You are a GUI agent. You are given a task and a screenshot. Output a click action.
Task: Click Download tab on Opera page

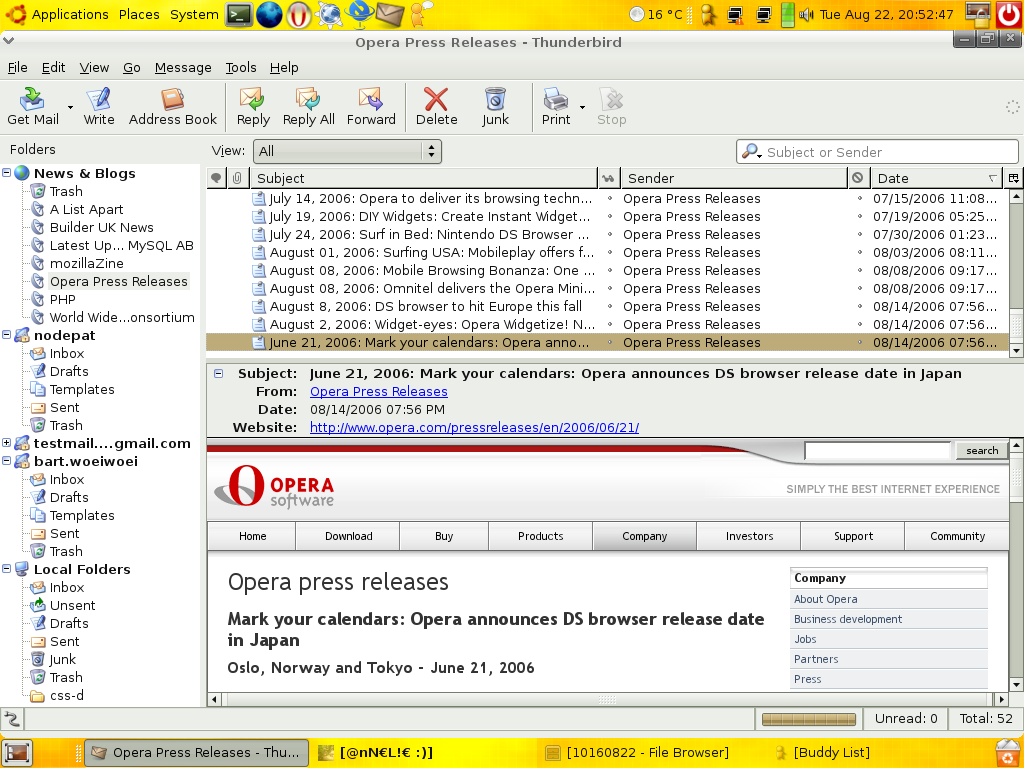[348, 536]
